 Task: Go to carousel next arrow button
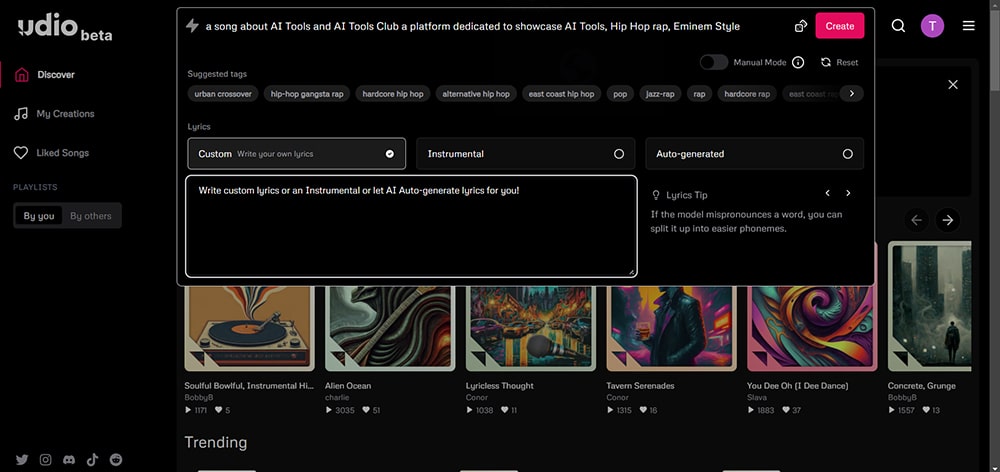point(948,220)
